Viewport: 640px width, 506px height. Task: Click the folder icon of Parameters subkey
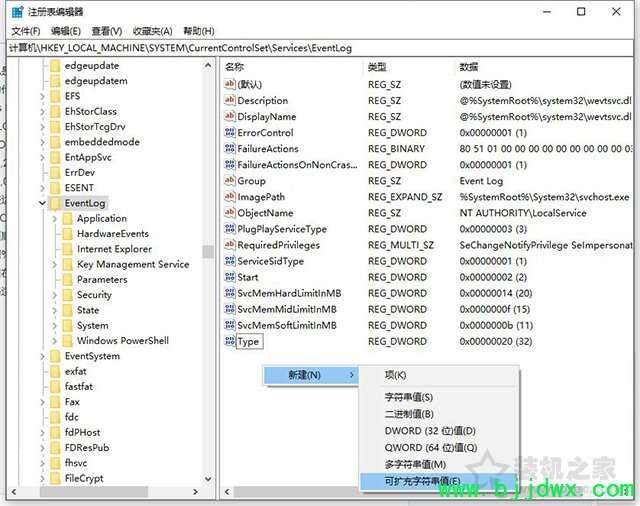coord(67,280)
